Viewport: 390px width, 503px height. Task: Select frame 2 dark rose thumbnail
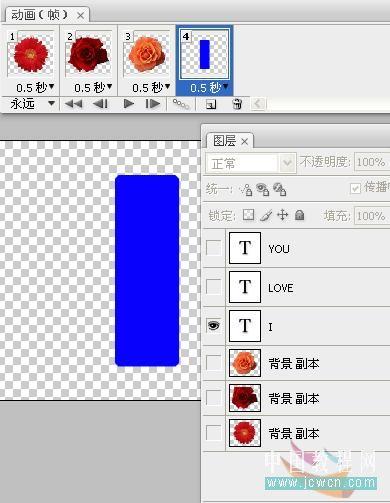pos(89,55)
